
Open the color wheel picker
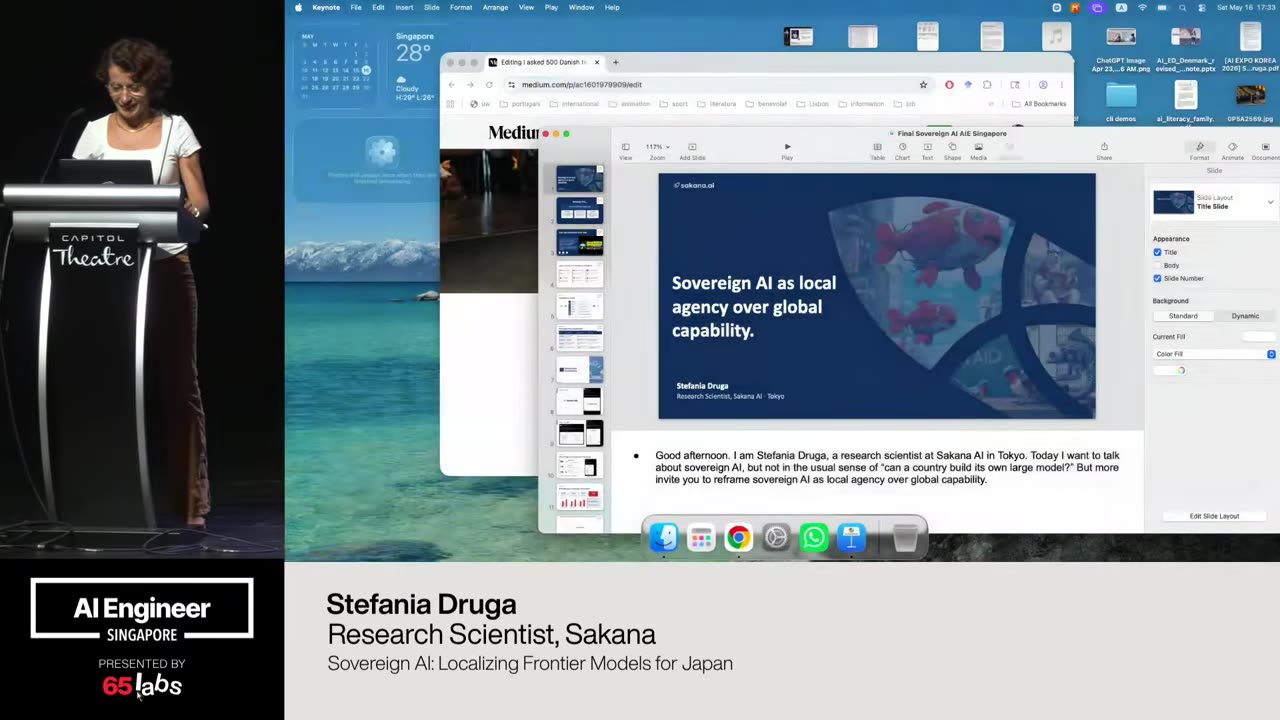1181,370
